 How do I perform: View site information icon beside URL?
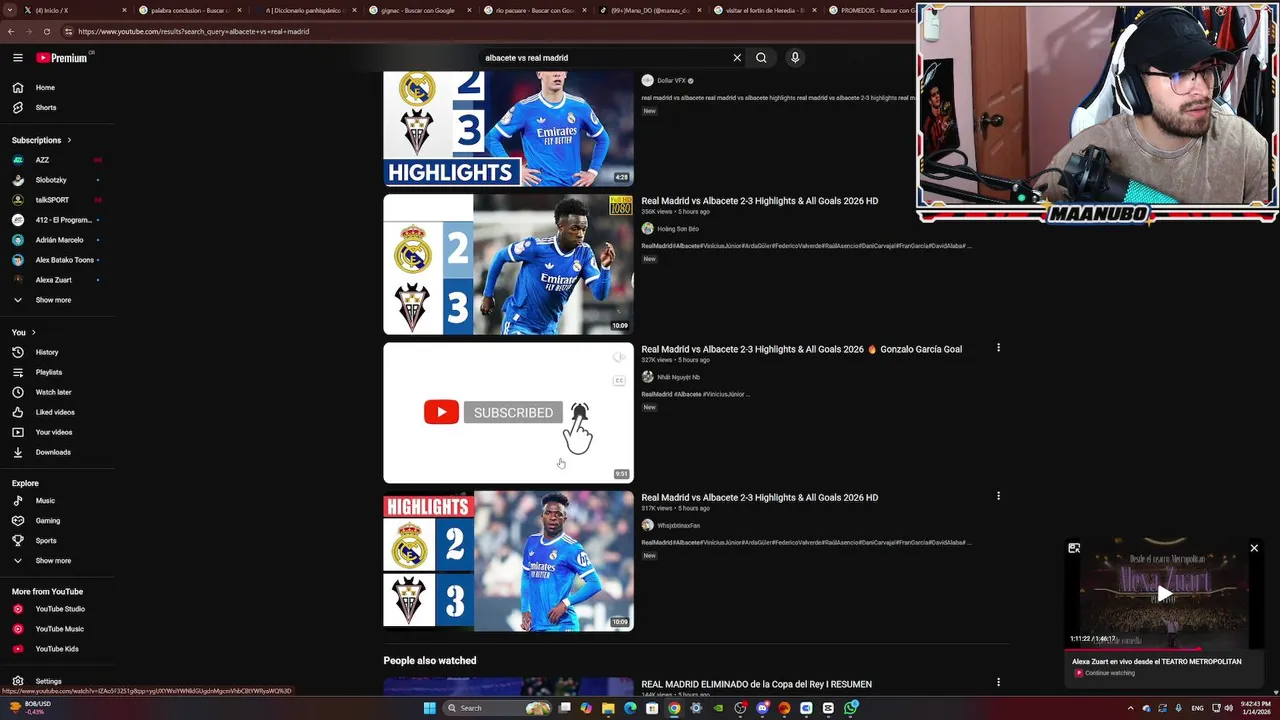pos(68,31)
